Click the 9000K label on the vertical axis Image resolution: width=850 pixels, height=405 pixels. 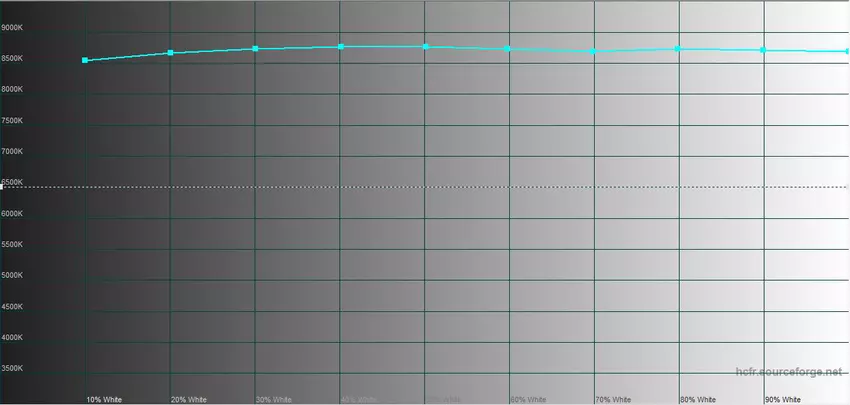pyautogui.click(x=13, y=28)
